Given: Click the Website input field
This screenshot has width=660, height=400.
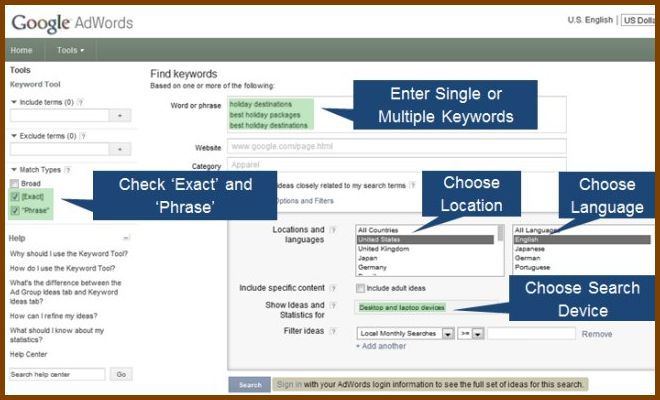Looking at the screenshot, I should coord(397,146).
